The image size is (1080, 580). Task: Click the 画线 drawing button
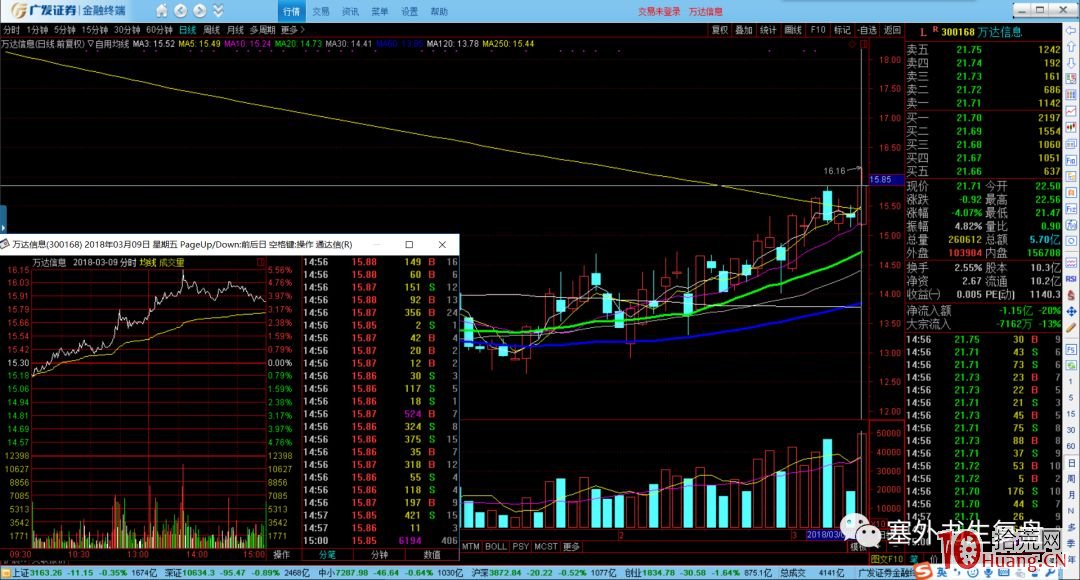point(793,30)
